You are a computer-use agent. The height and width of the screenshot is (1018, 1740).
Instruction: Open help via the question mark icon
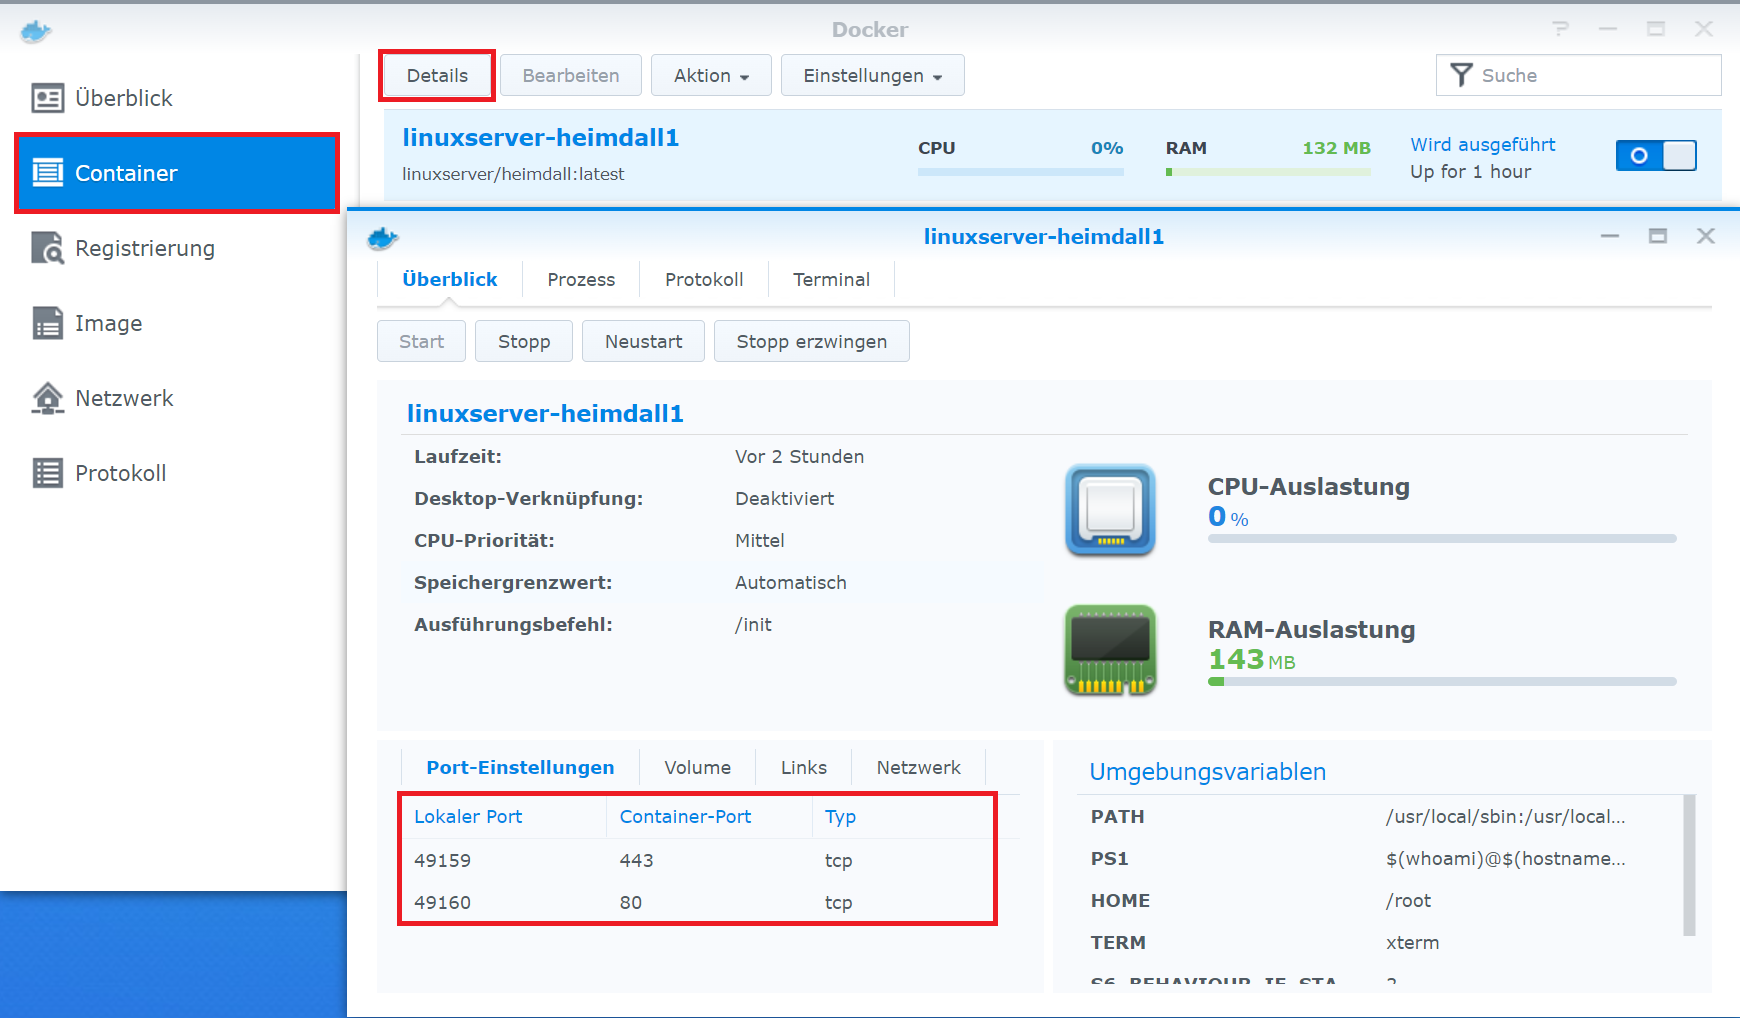click(1560, 29)
